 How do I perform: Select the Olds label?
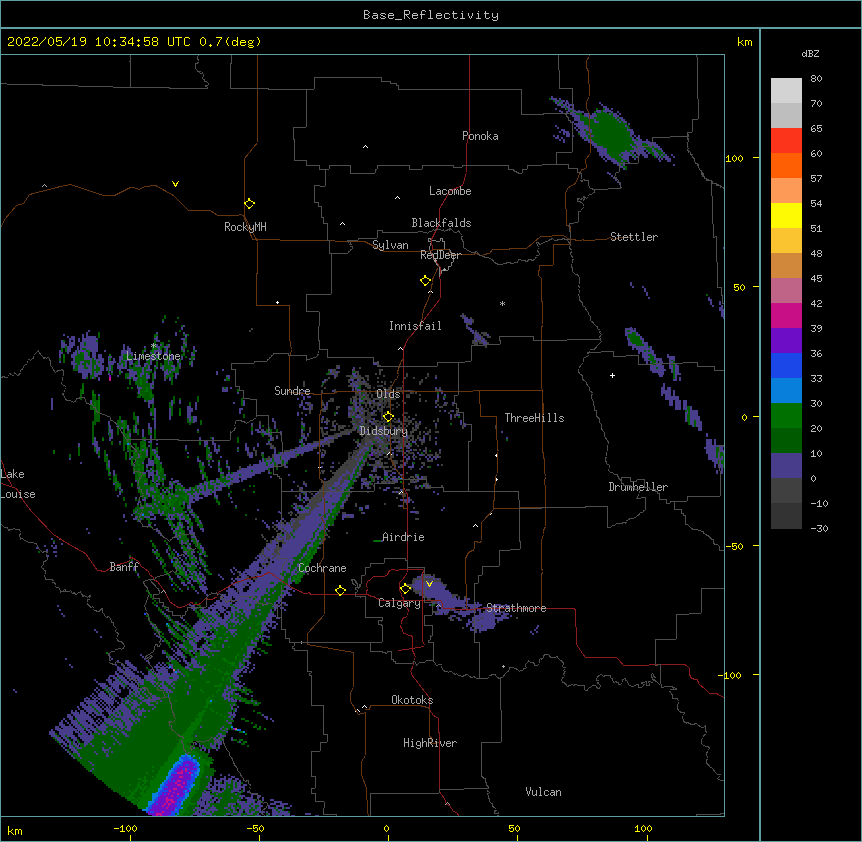tap(388, 394)
